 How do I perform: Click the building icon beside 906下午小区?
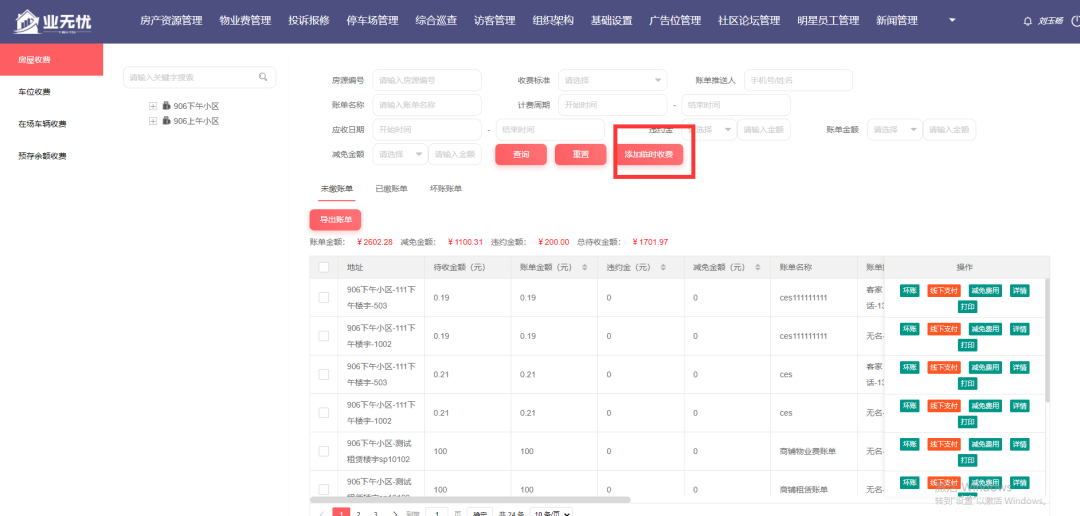[166, 106]
